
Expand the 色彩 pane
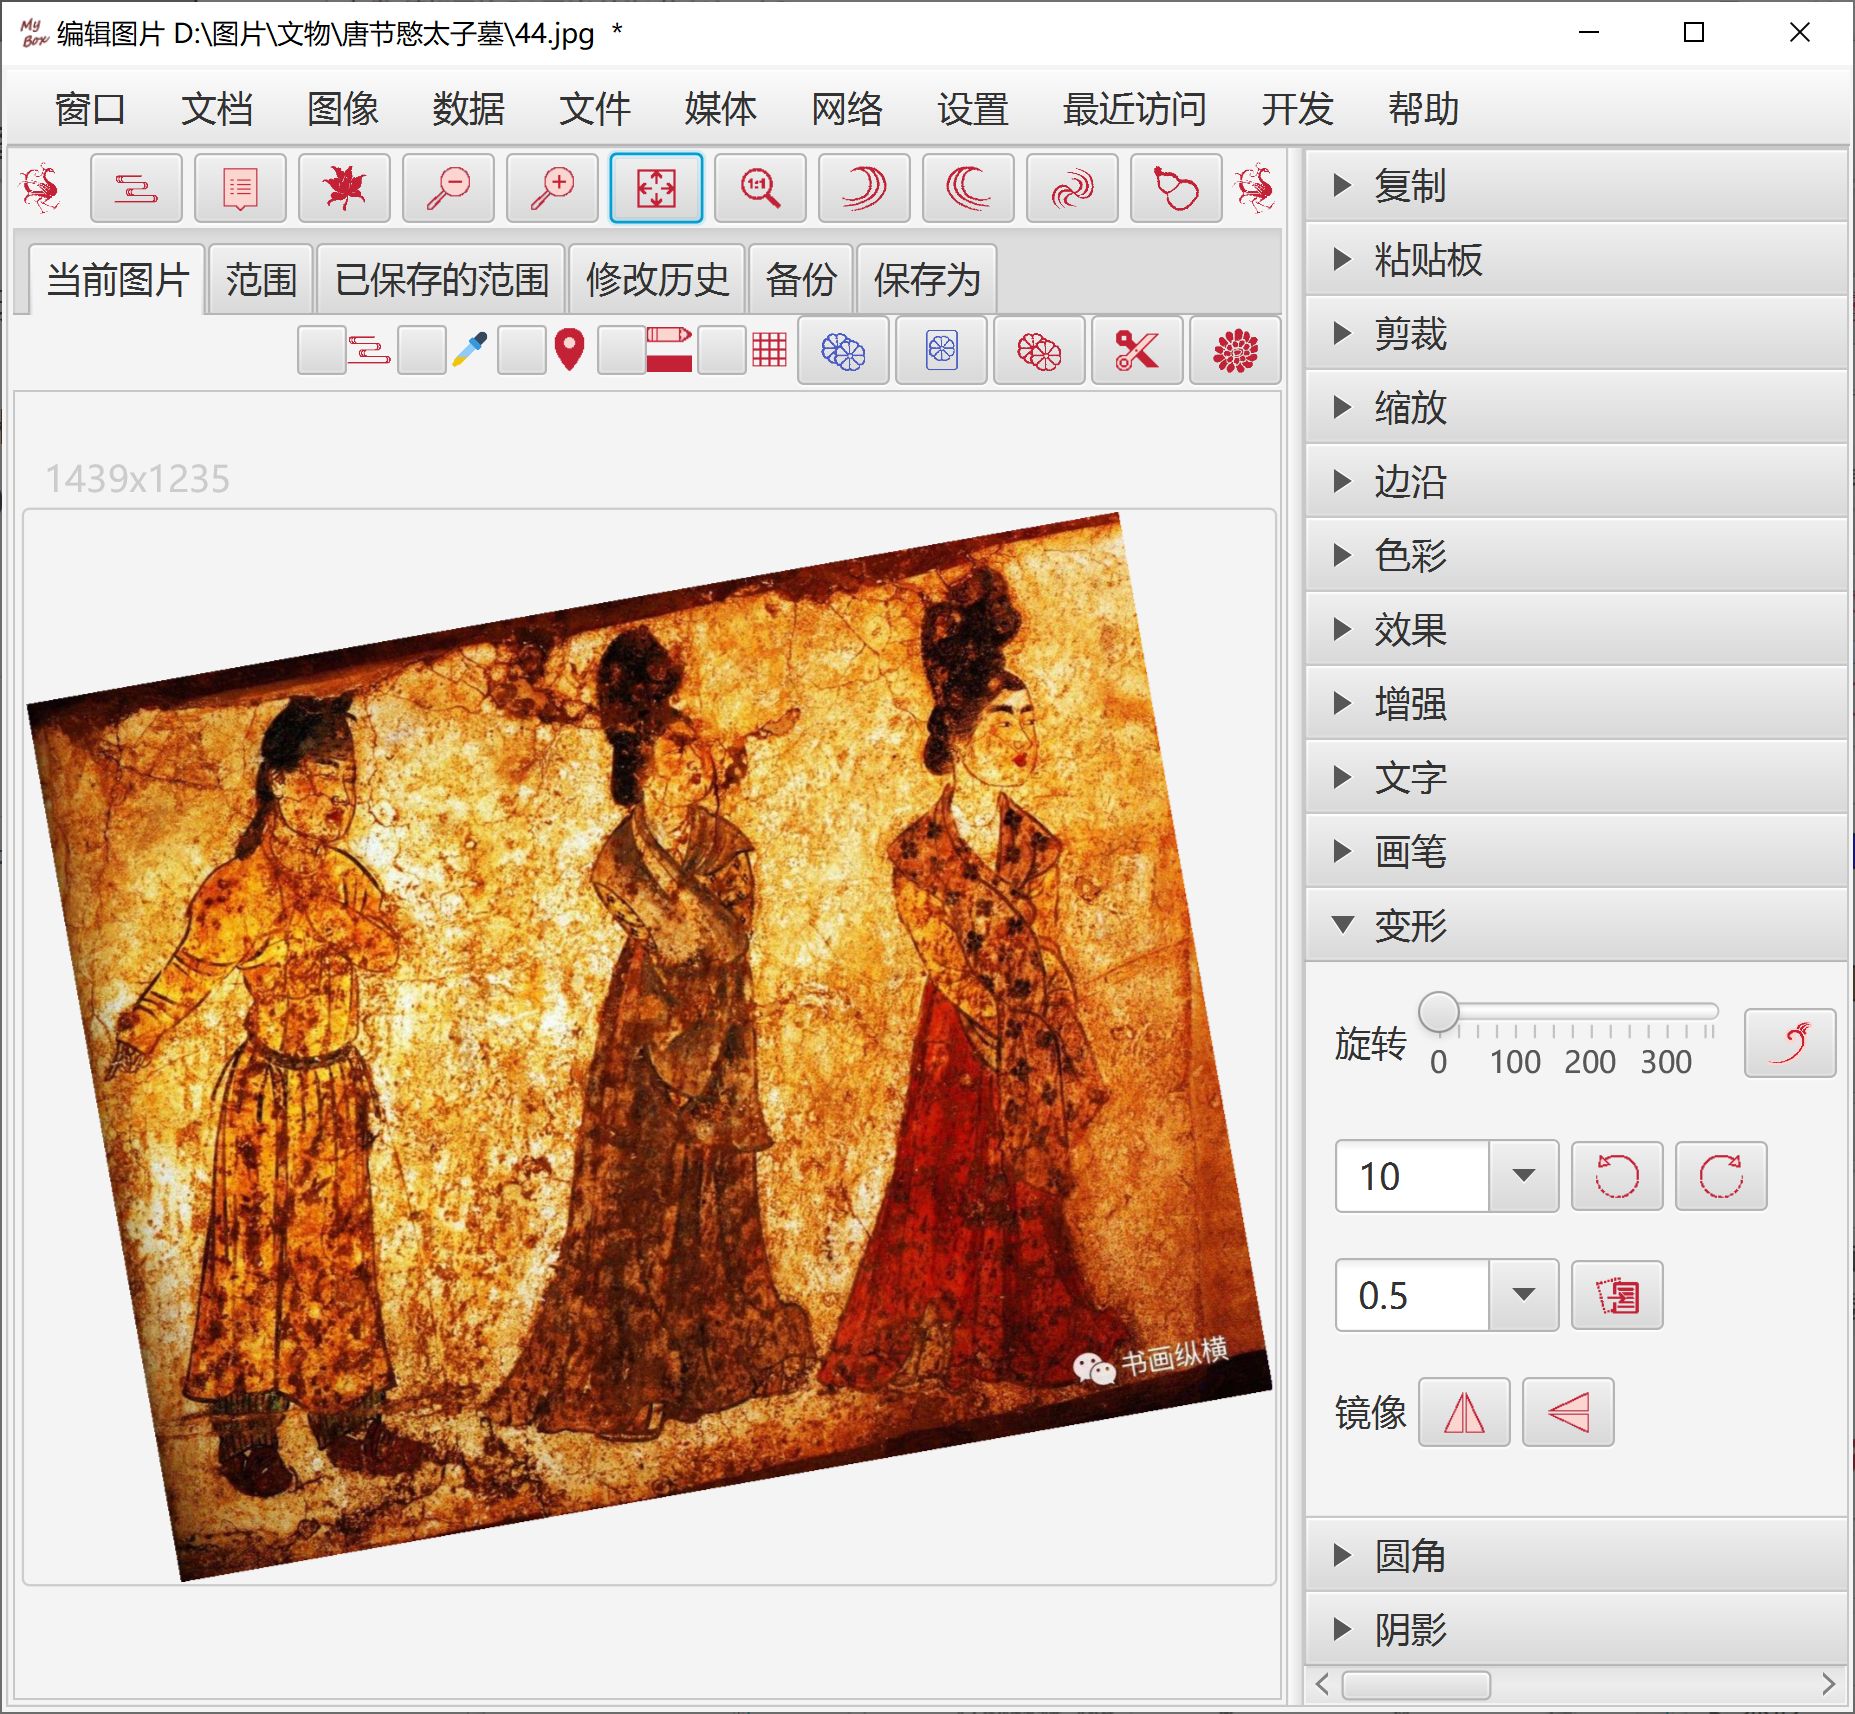[1576, 556]
